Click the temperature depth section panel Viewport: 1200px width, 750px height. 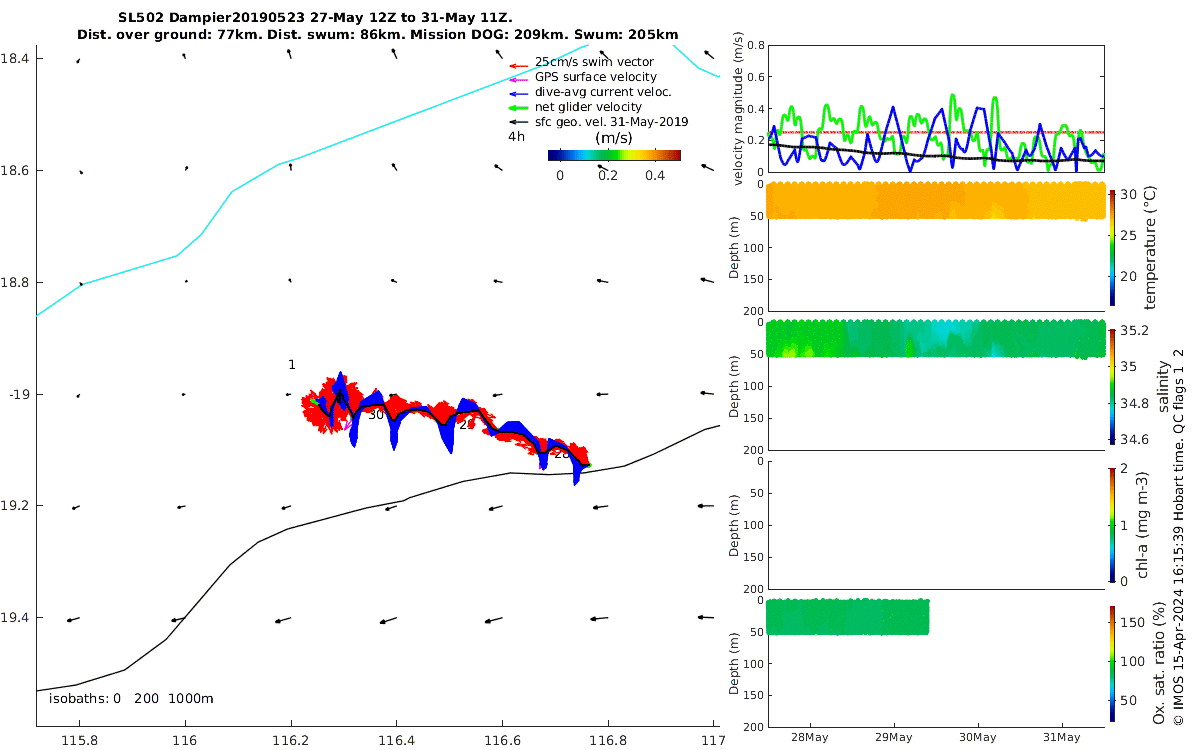point(935,245)
